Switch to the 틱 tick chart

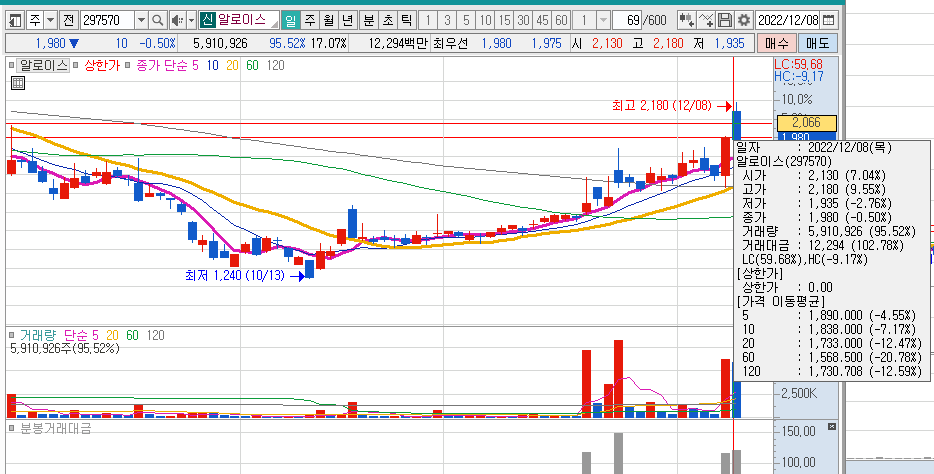tap(406, 20)
